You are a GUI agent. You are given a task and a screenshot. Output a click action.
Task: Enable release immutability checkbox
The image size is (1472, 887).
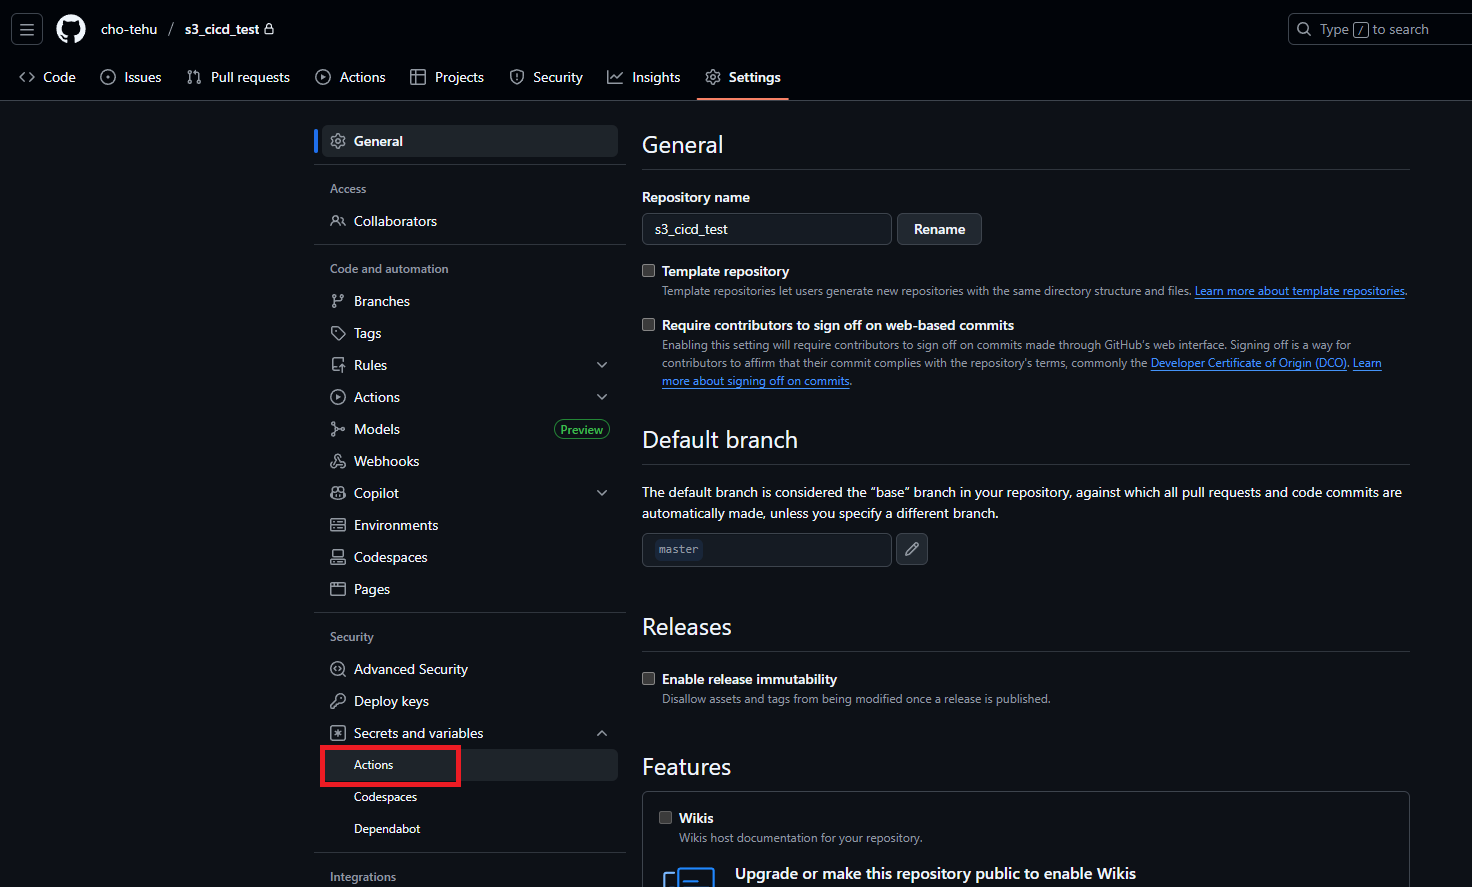(x=648, y=679)
